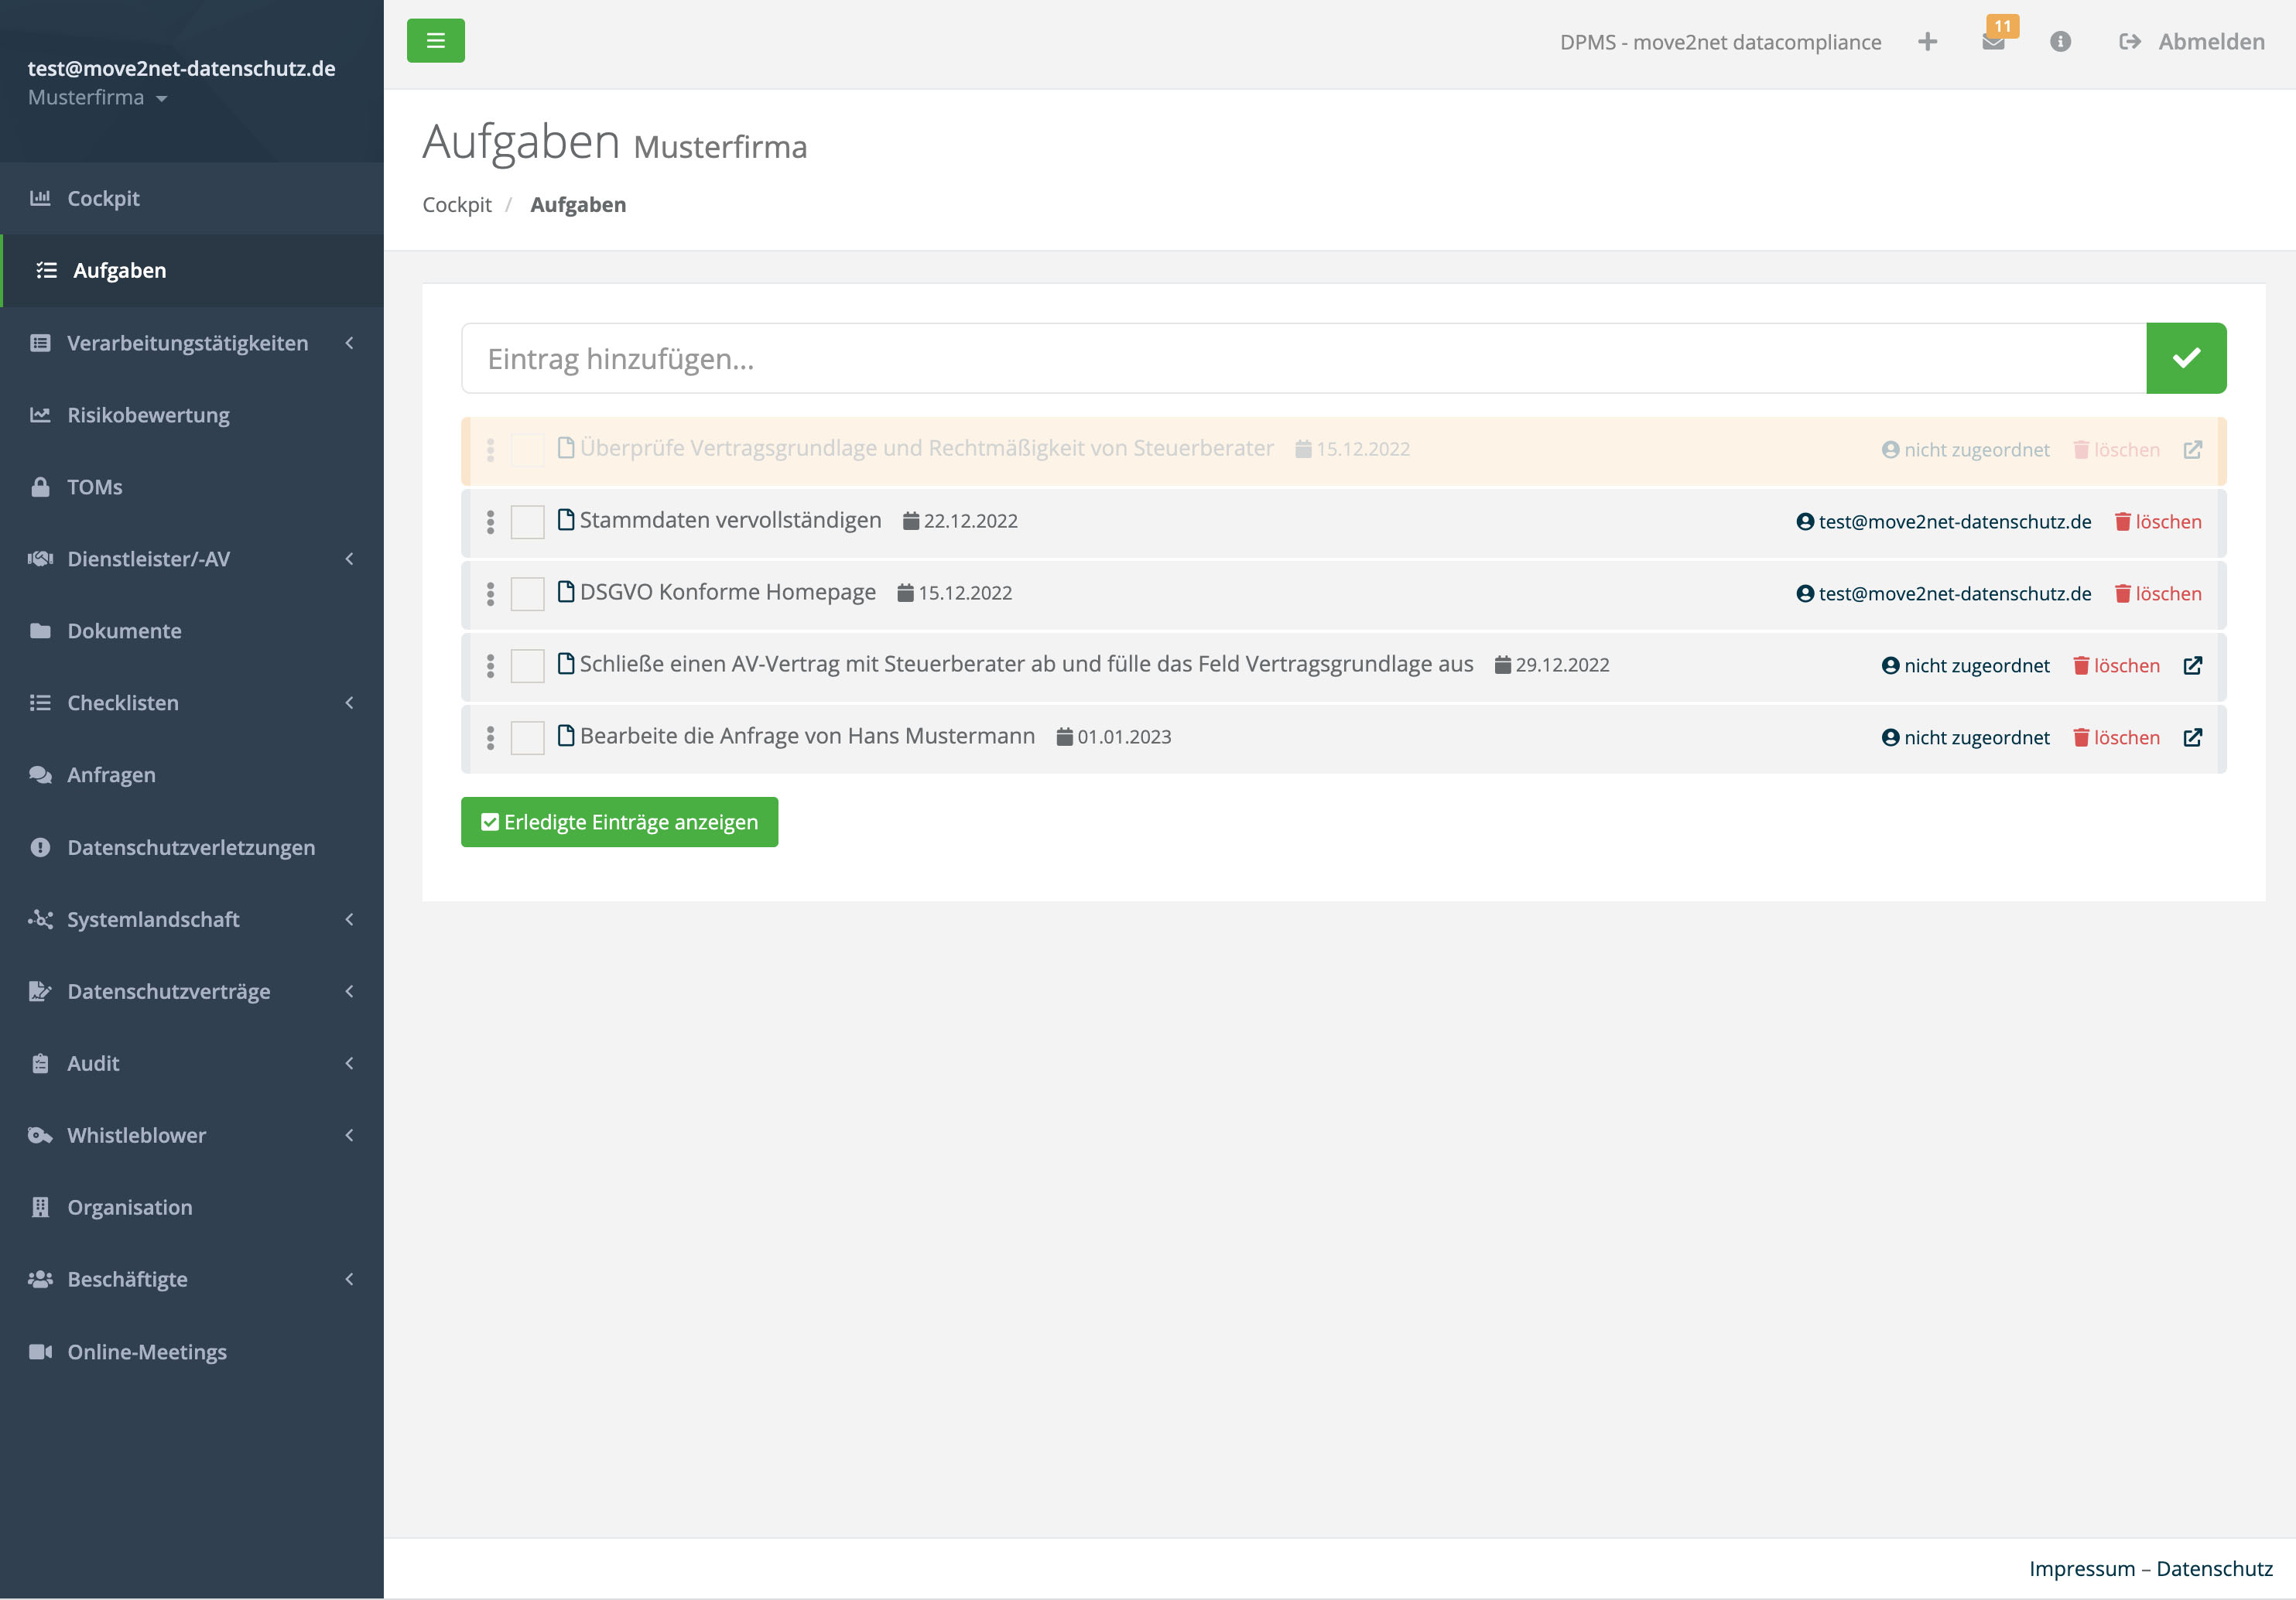2296x1600 pixels.
Task: Delete the Stammdaten vervollständigen task
Action: tap(2158, 522)
